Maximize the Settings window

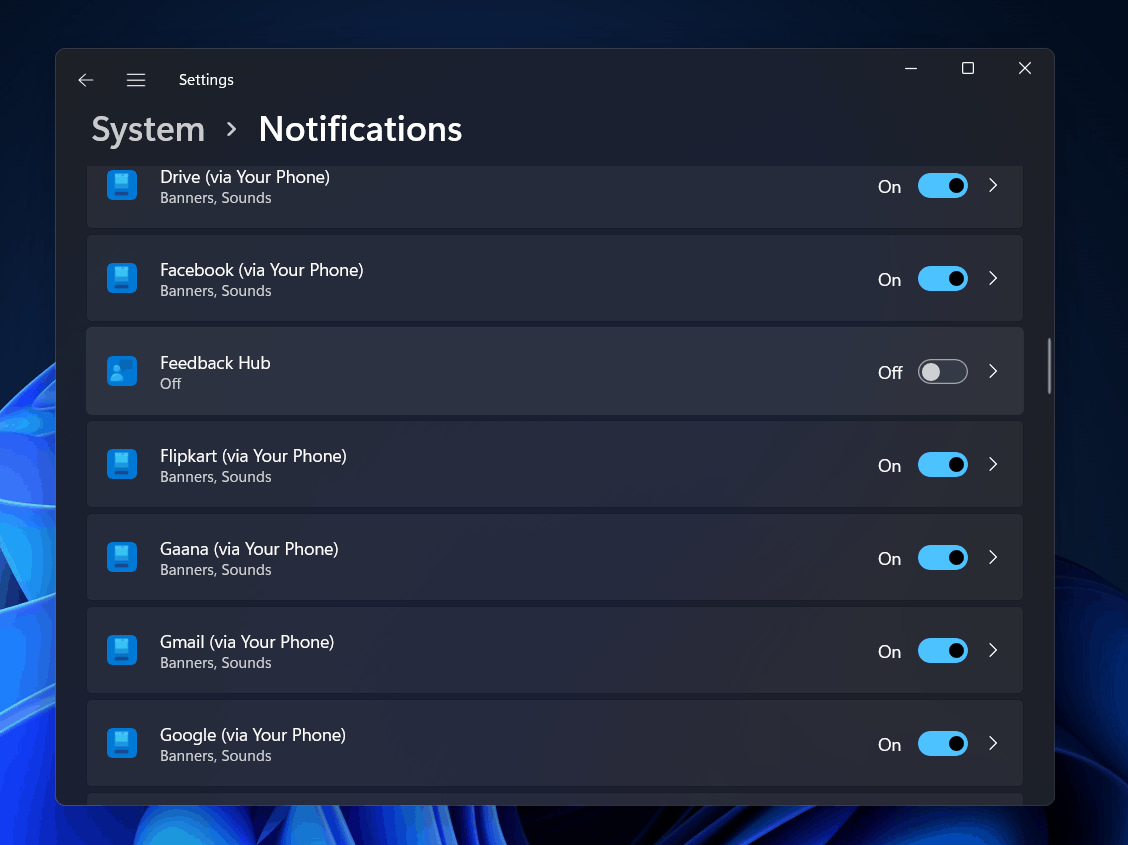point(967,68)
